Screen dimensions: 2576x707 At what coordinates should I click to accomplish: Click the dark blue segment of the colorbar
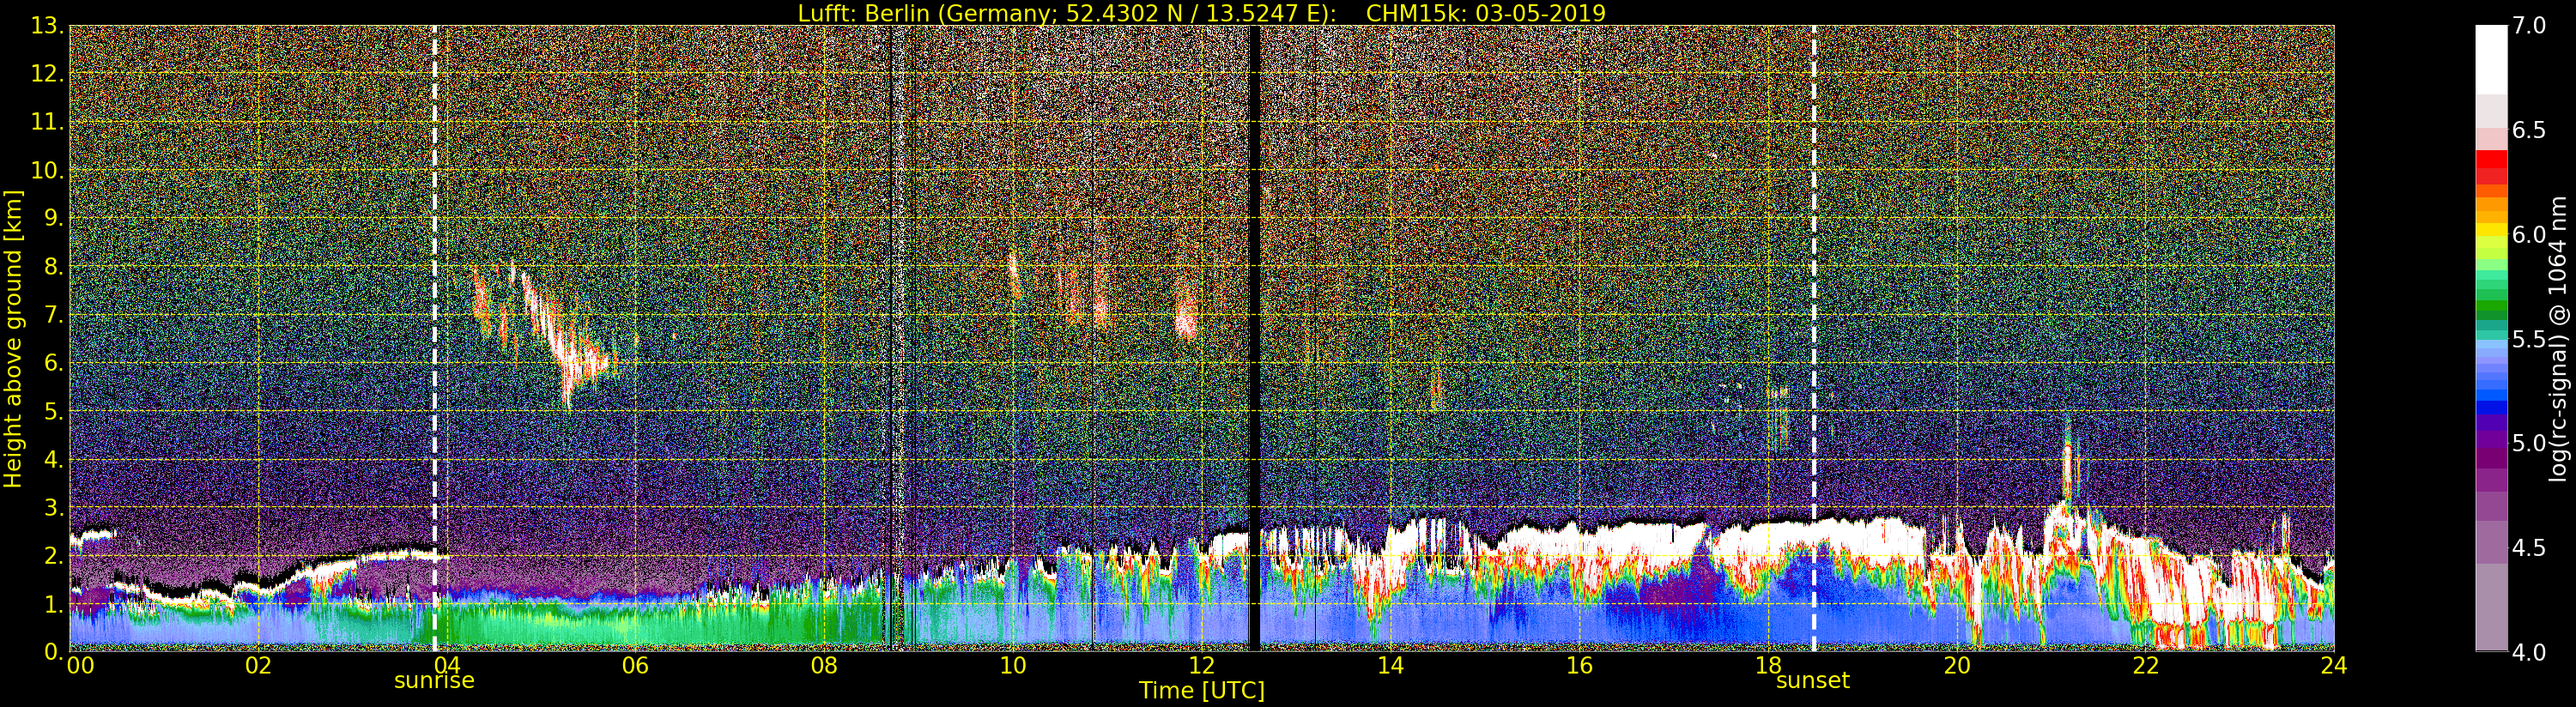pyautogui.click(x=2491, y=408)
